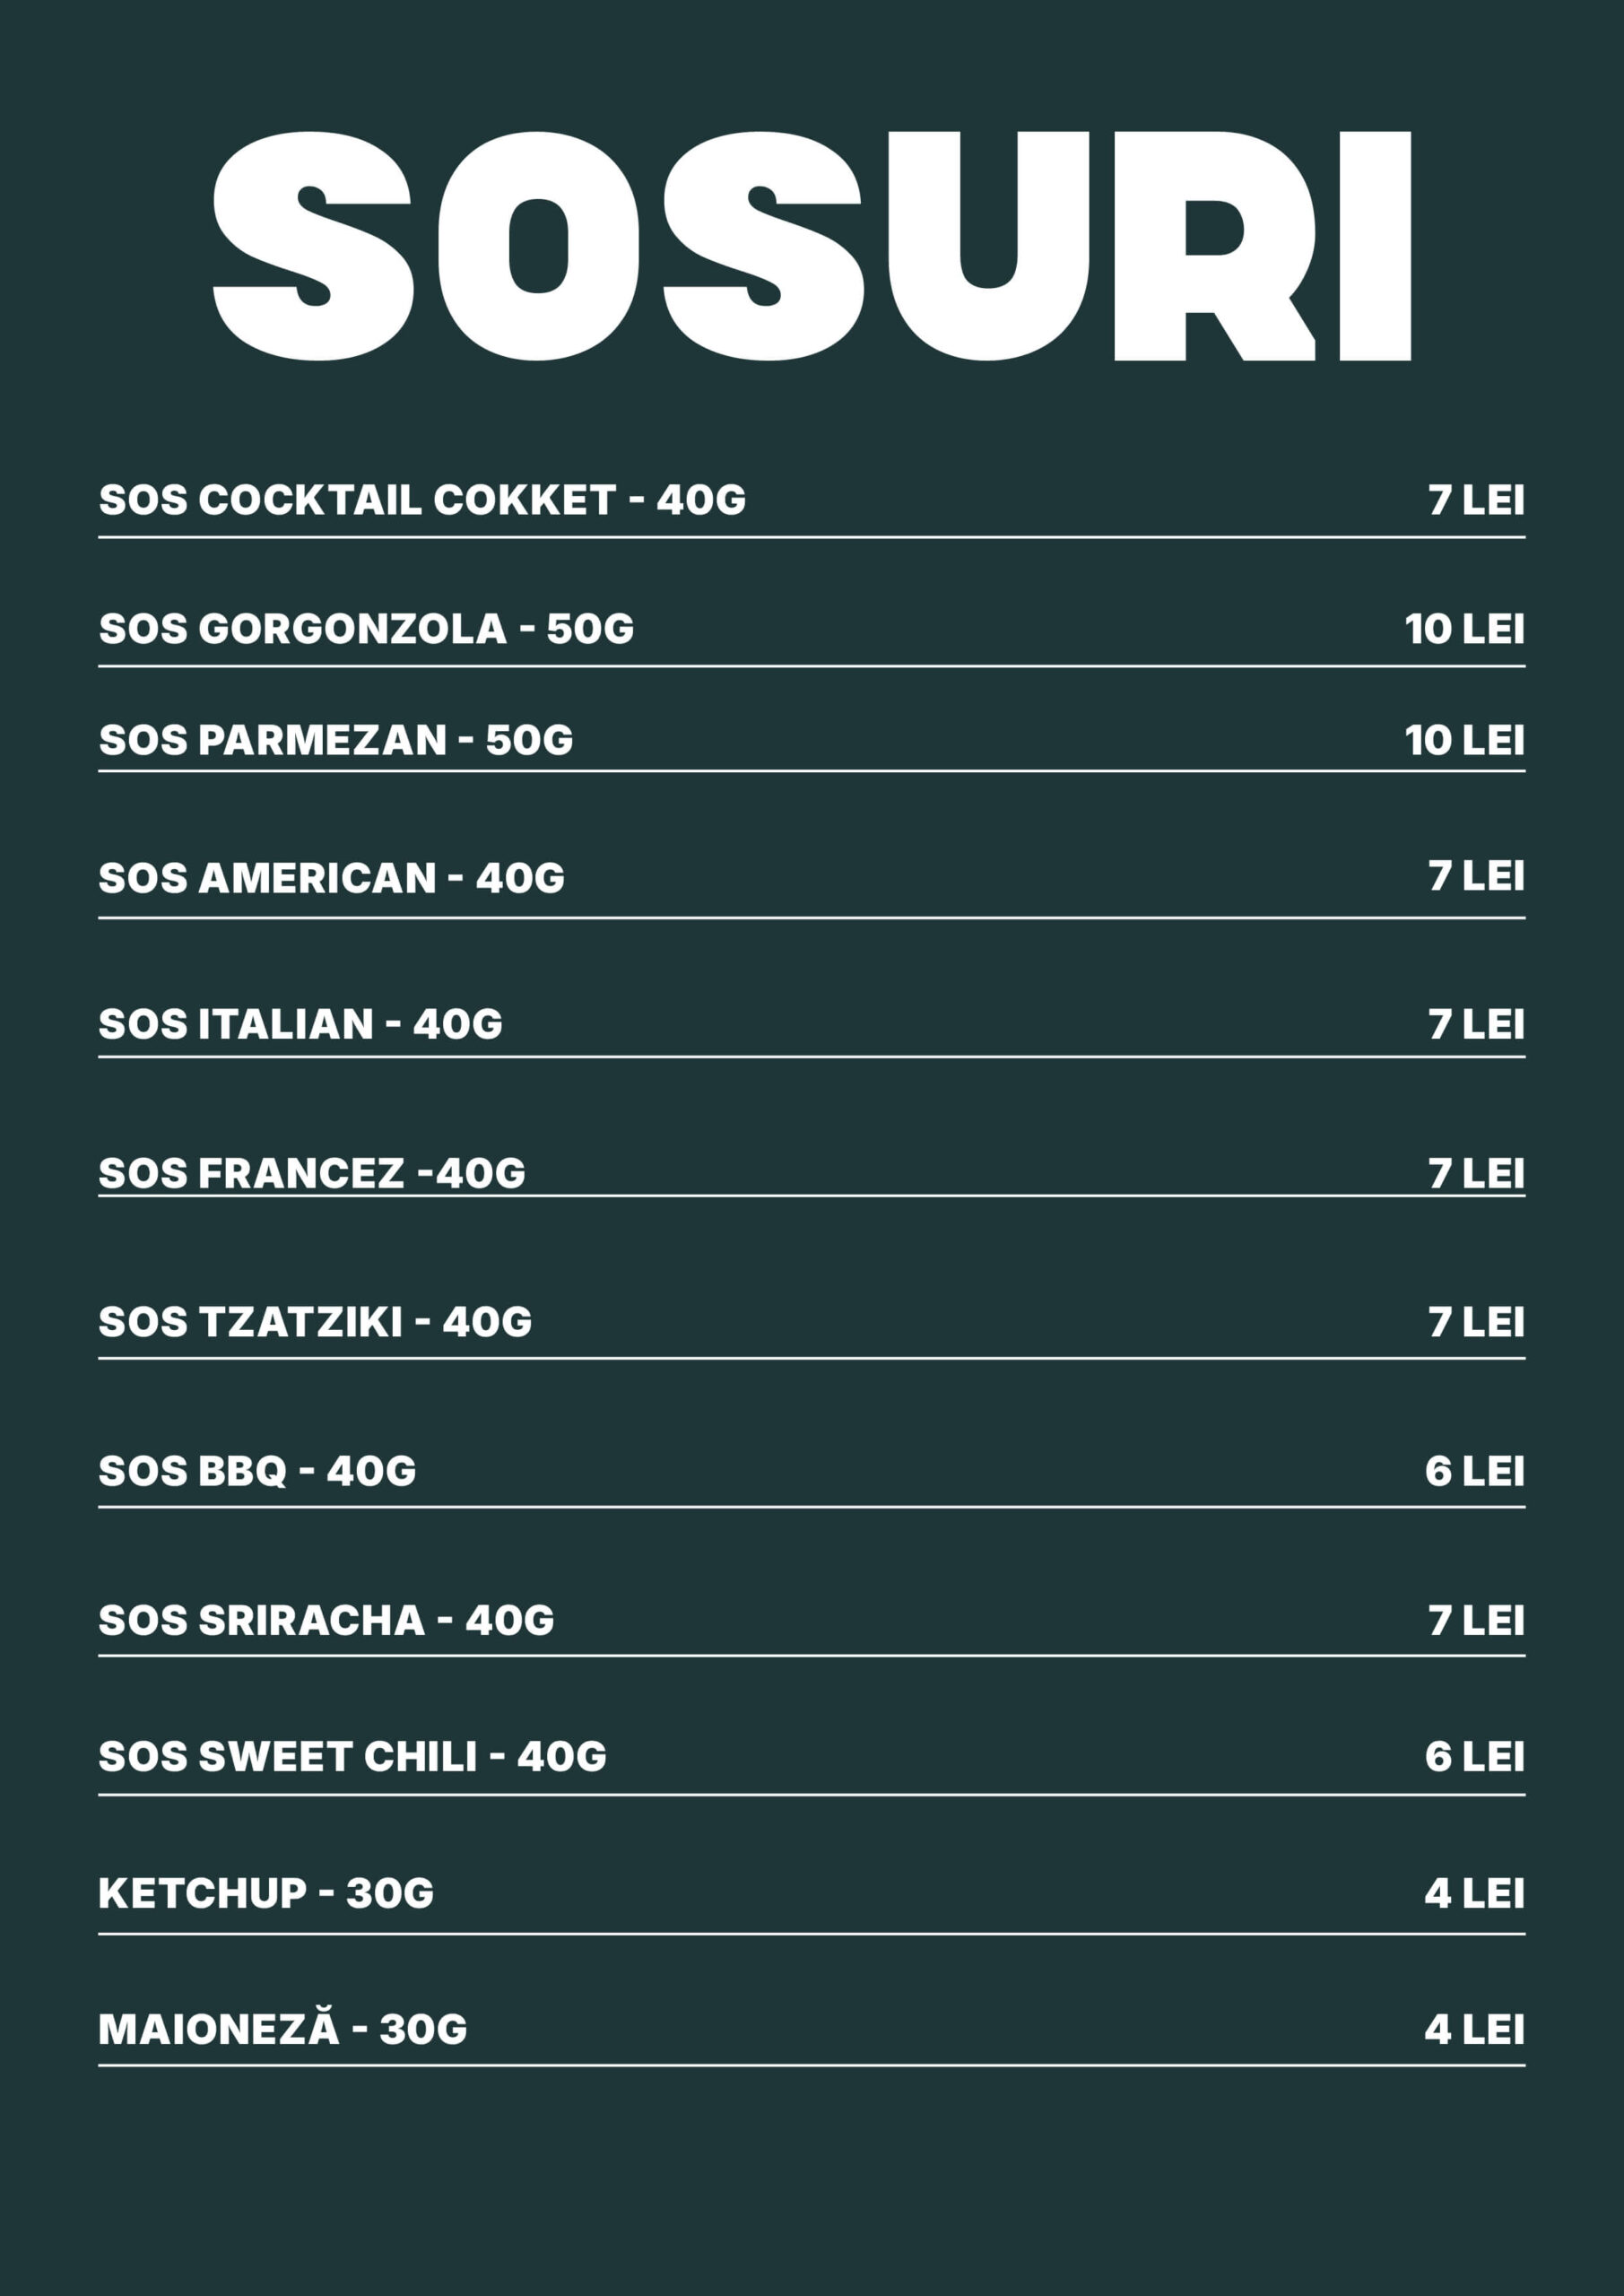The width and height of the screenshot is (1624, 2296).
Task: Click the 4 LEI price beside Maioneză
Action: pyautogui.click(x=1474, y=2029)
